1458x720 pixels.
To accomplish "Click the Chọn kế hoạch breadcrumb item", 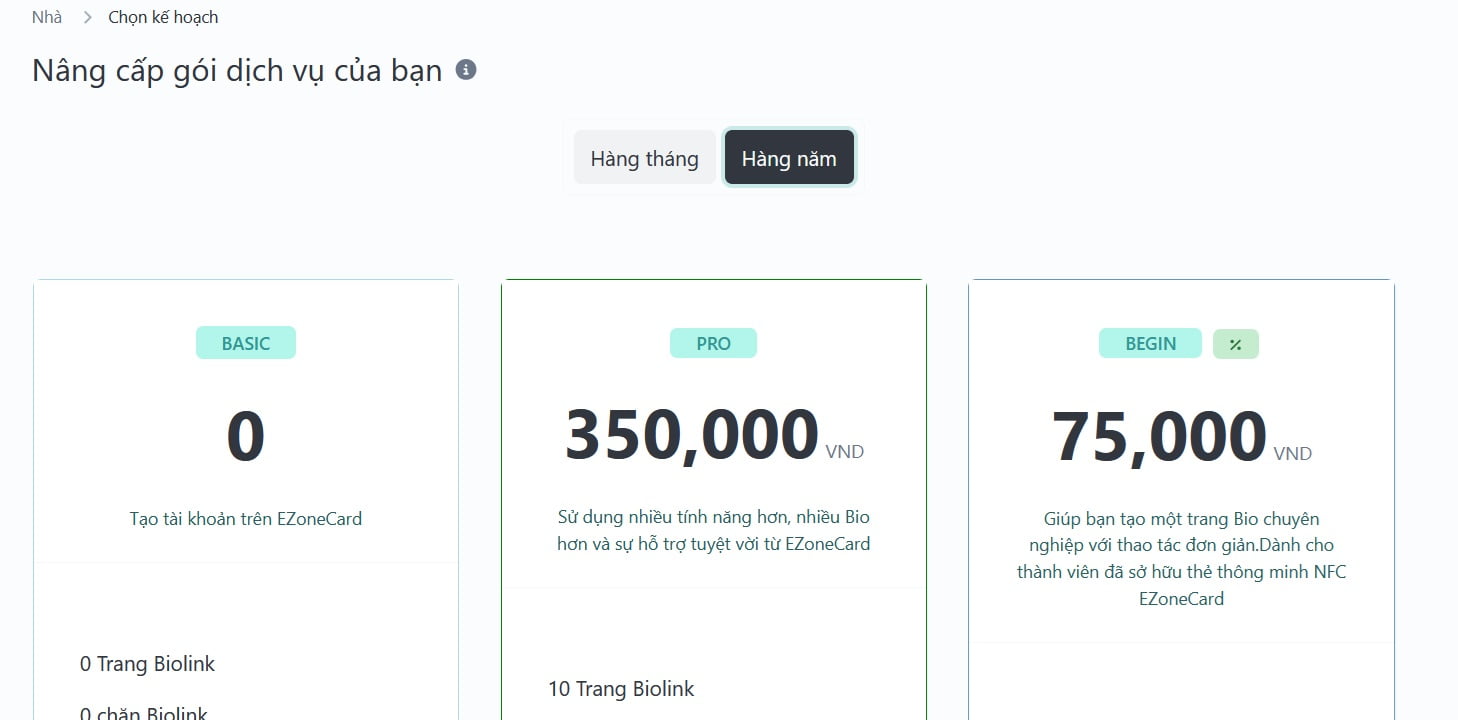I will (163, 17).
